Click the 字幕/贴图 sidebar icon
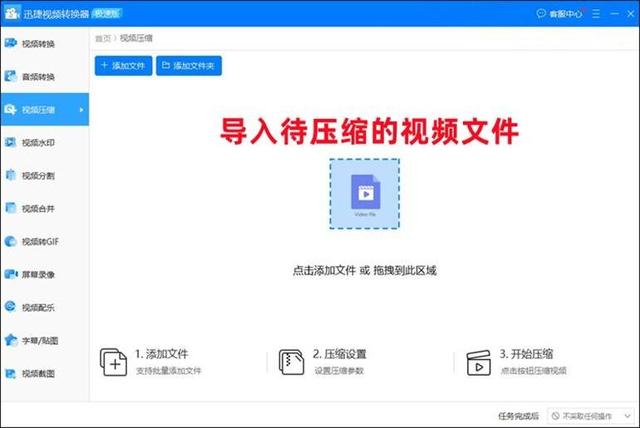This screenshot has height=428, width=640. pyautogui.click(x=11, y=340)
